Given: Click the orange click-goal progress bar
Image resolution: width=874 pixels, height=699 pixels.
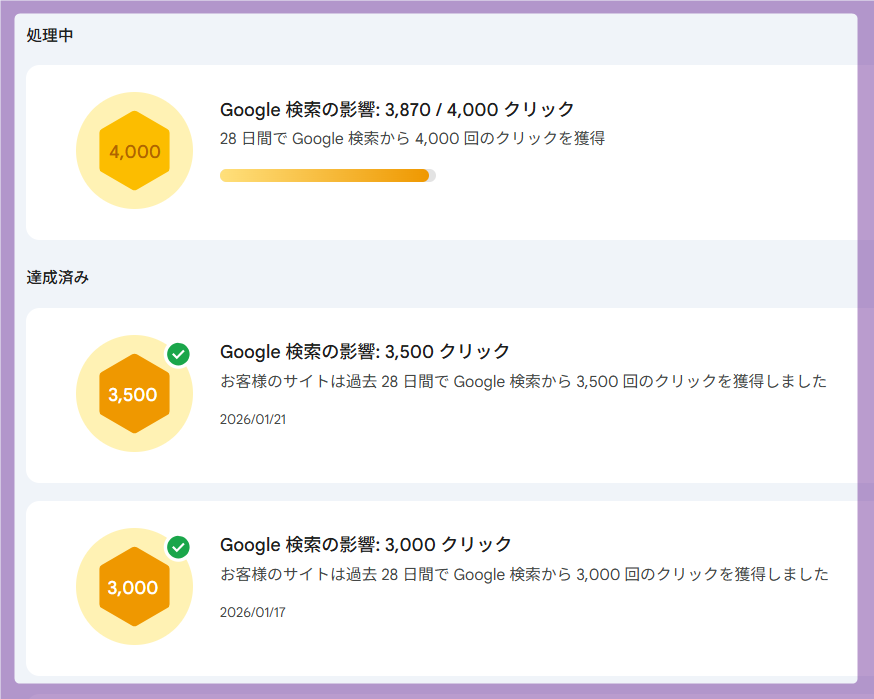Looking at the screenshot, I should pyautogui.click(x=323, y=176).
